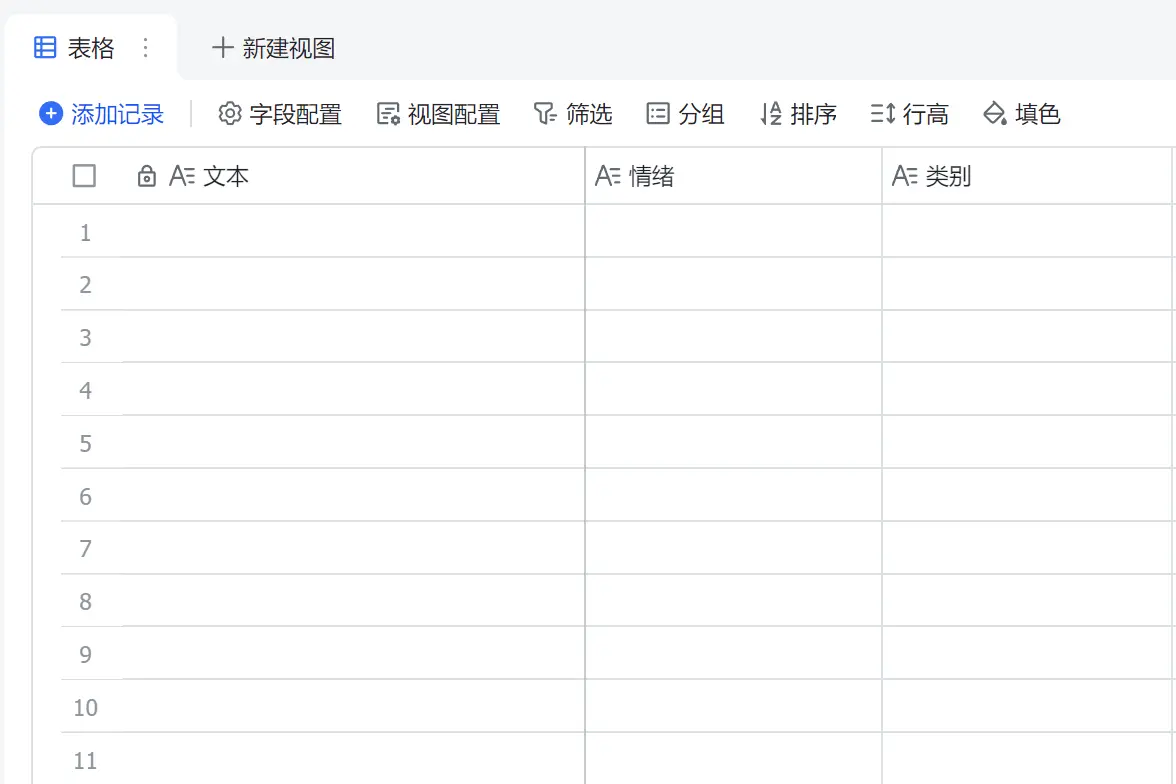
Task: Select the 情绪 column header
Action: pyautogui.click(x=652, y=177)
